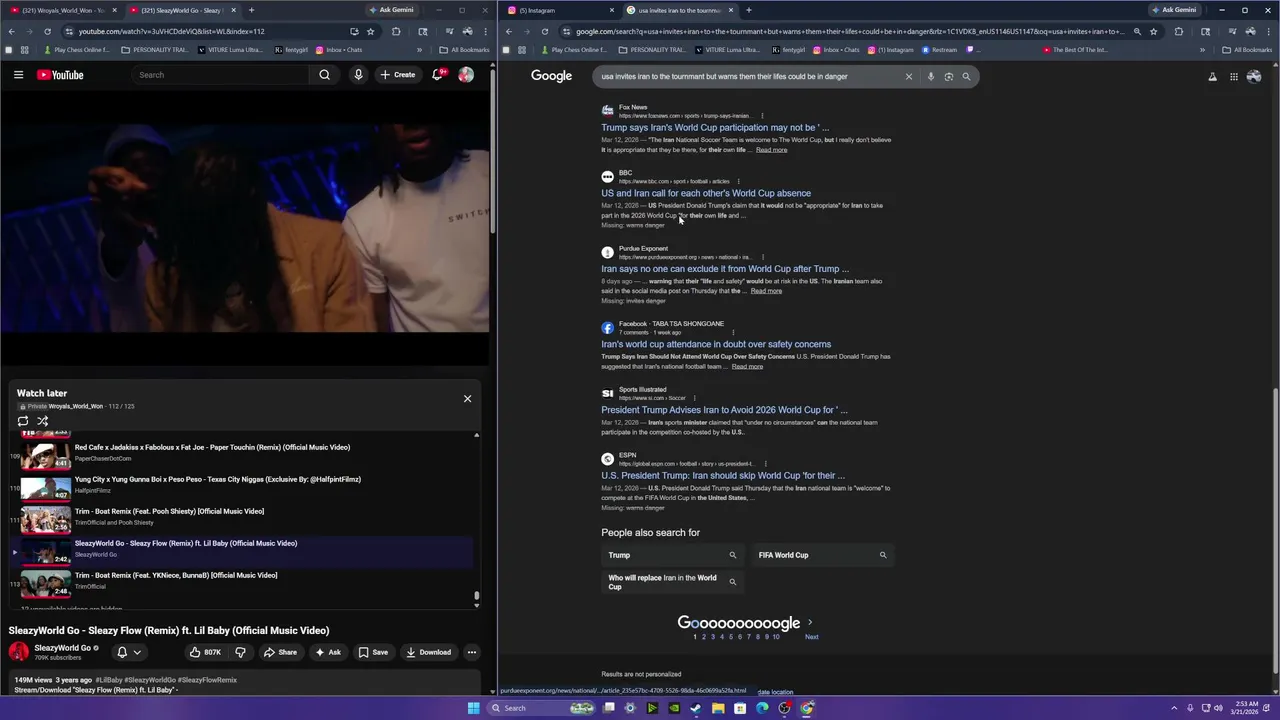Expand Read more on Facebook result
The image size is (1280, 720).
tap(747, 367)
